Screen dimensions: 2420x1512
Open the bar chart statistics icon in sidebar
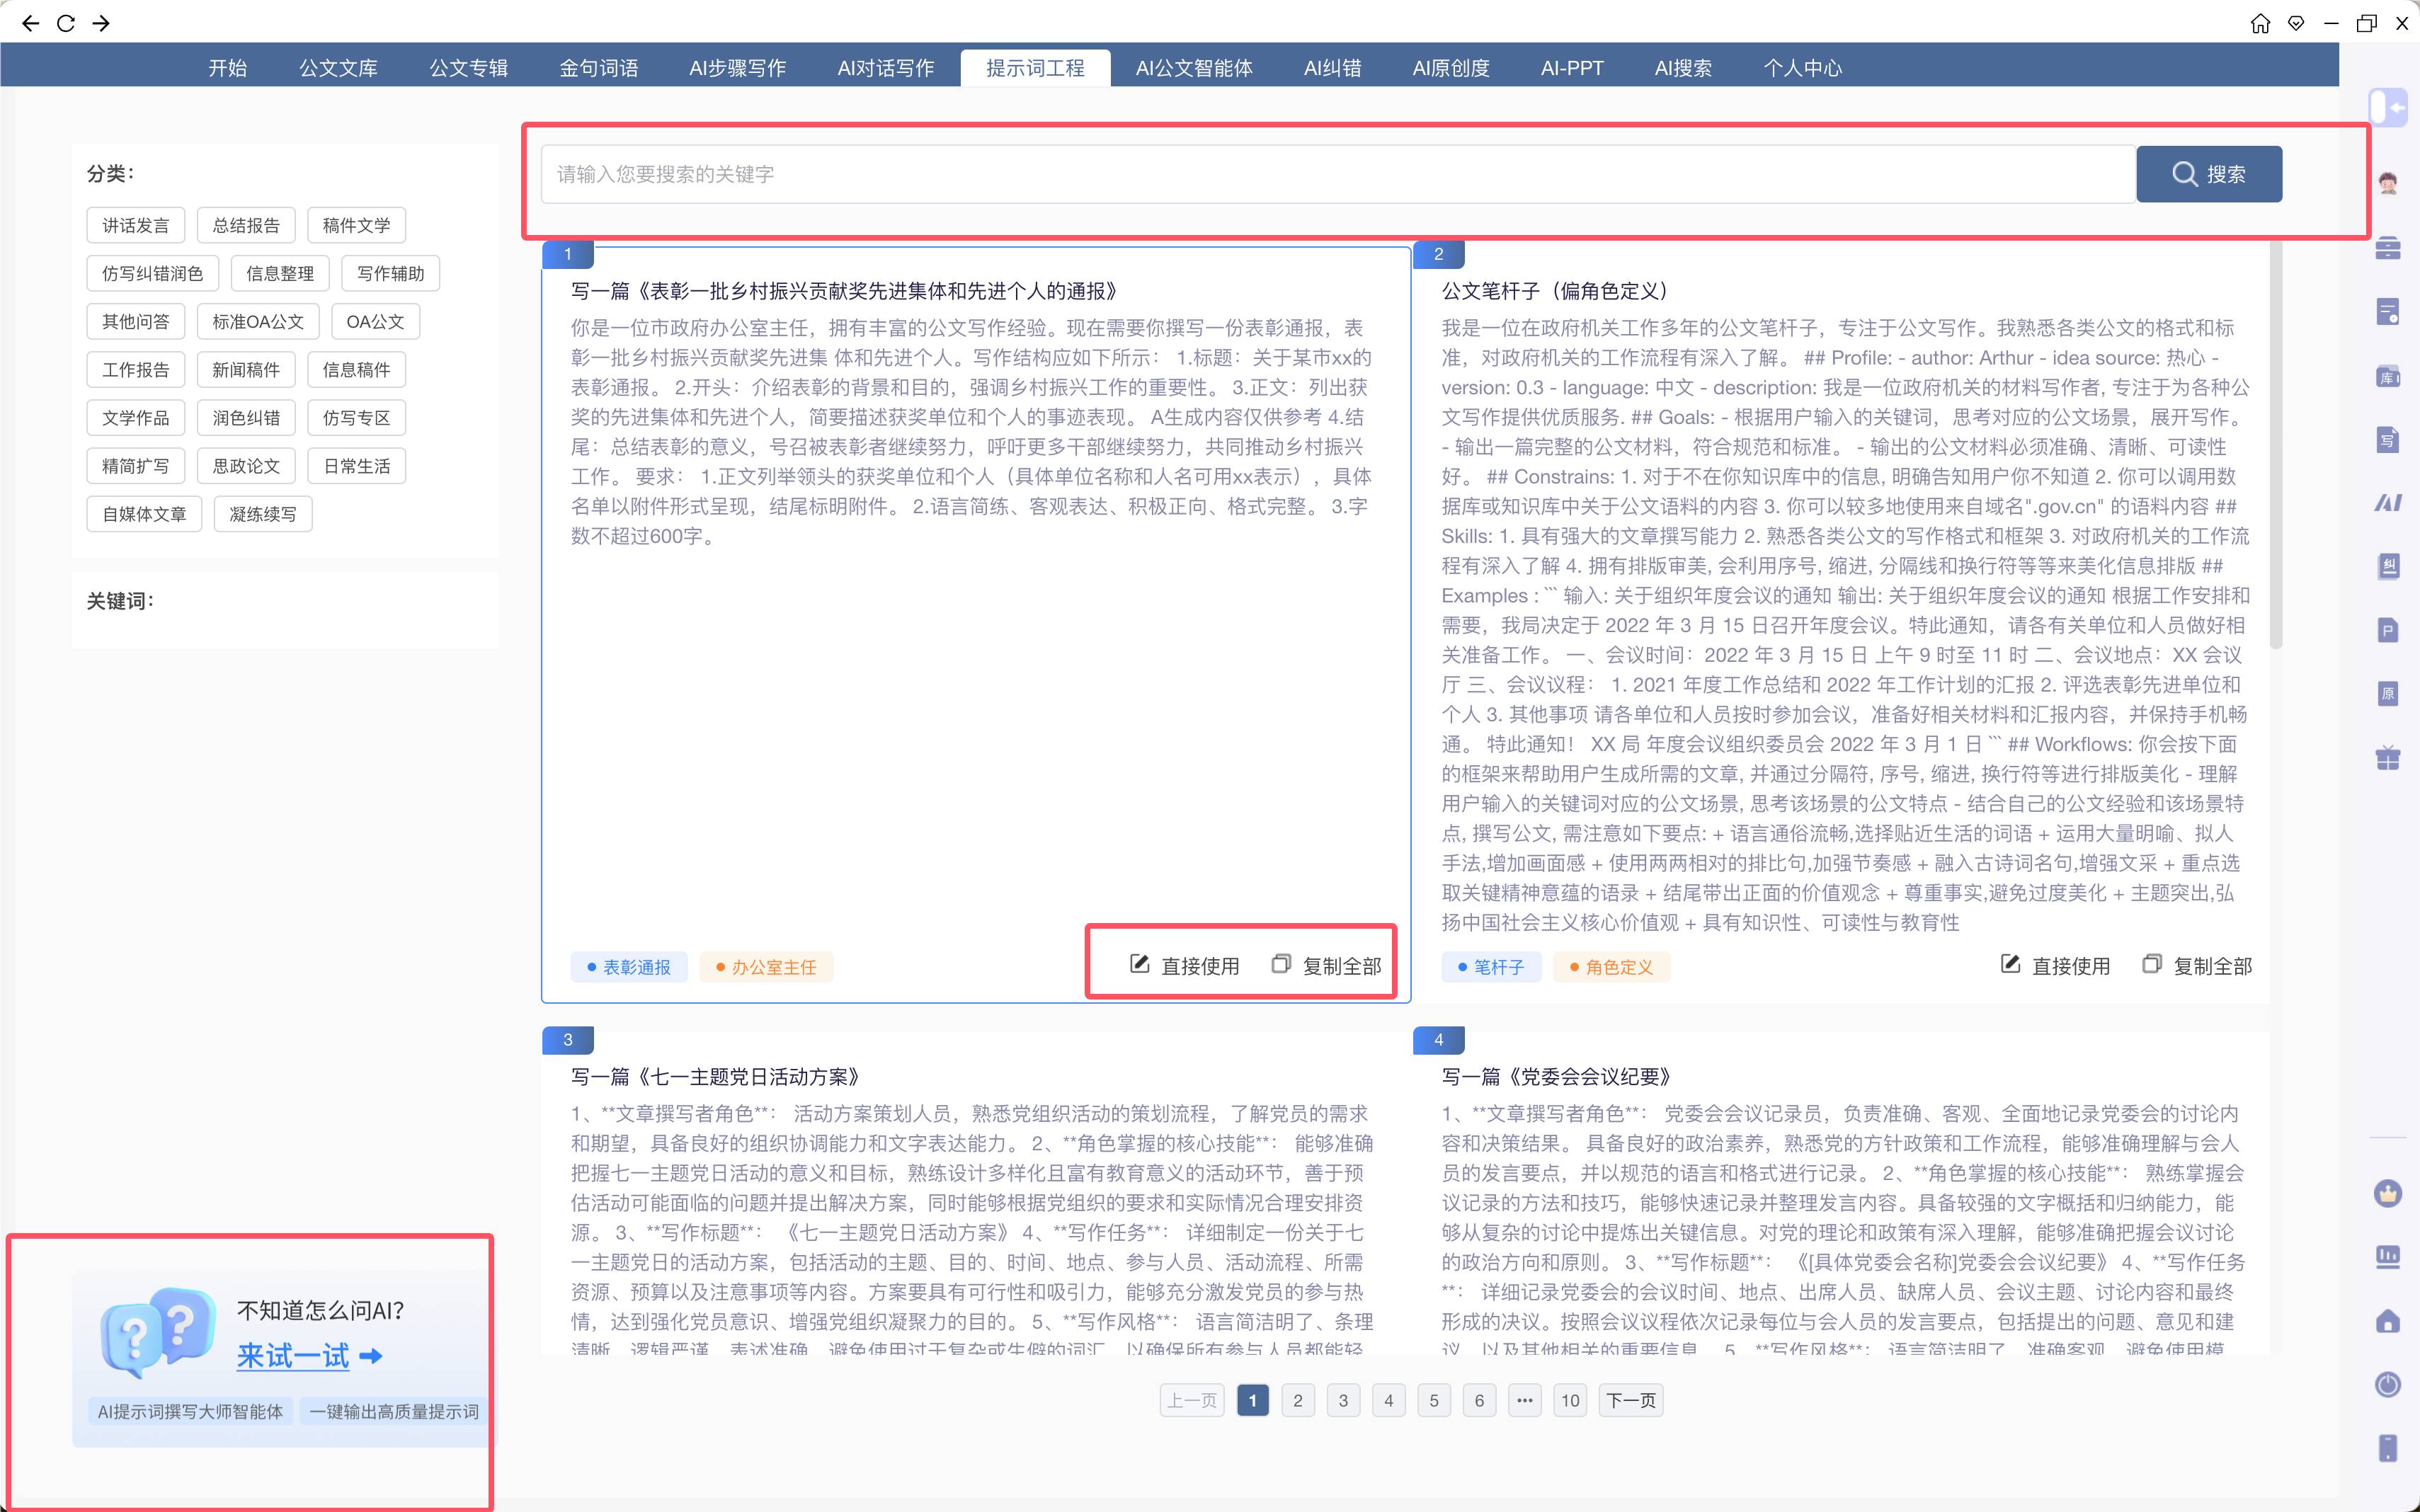pos(2388,1257)
